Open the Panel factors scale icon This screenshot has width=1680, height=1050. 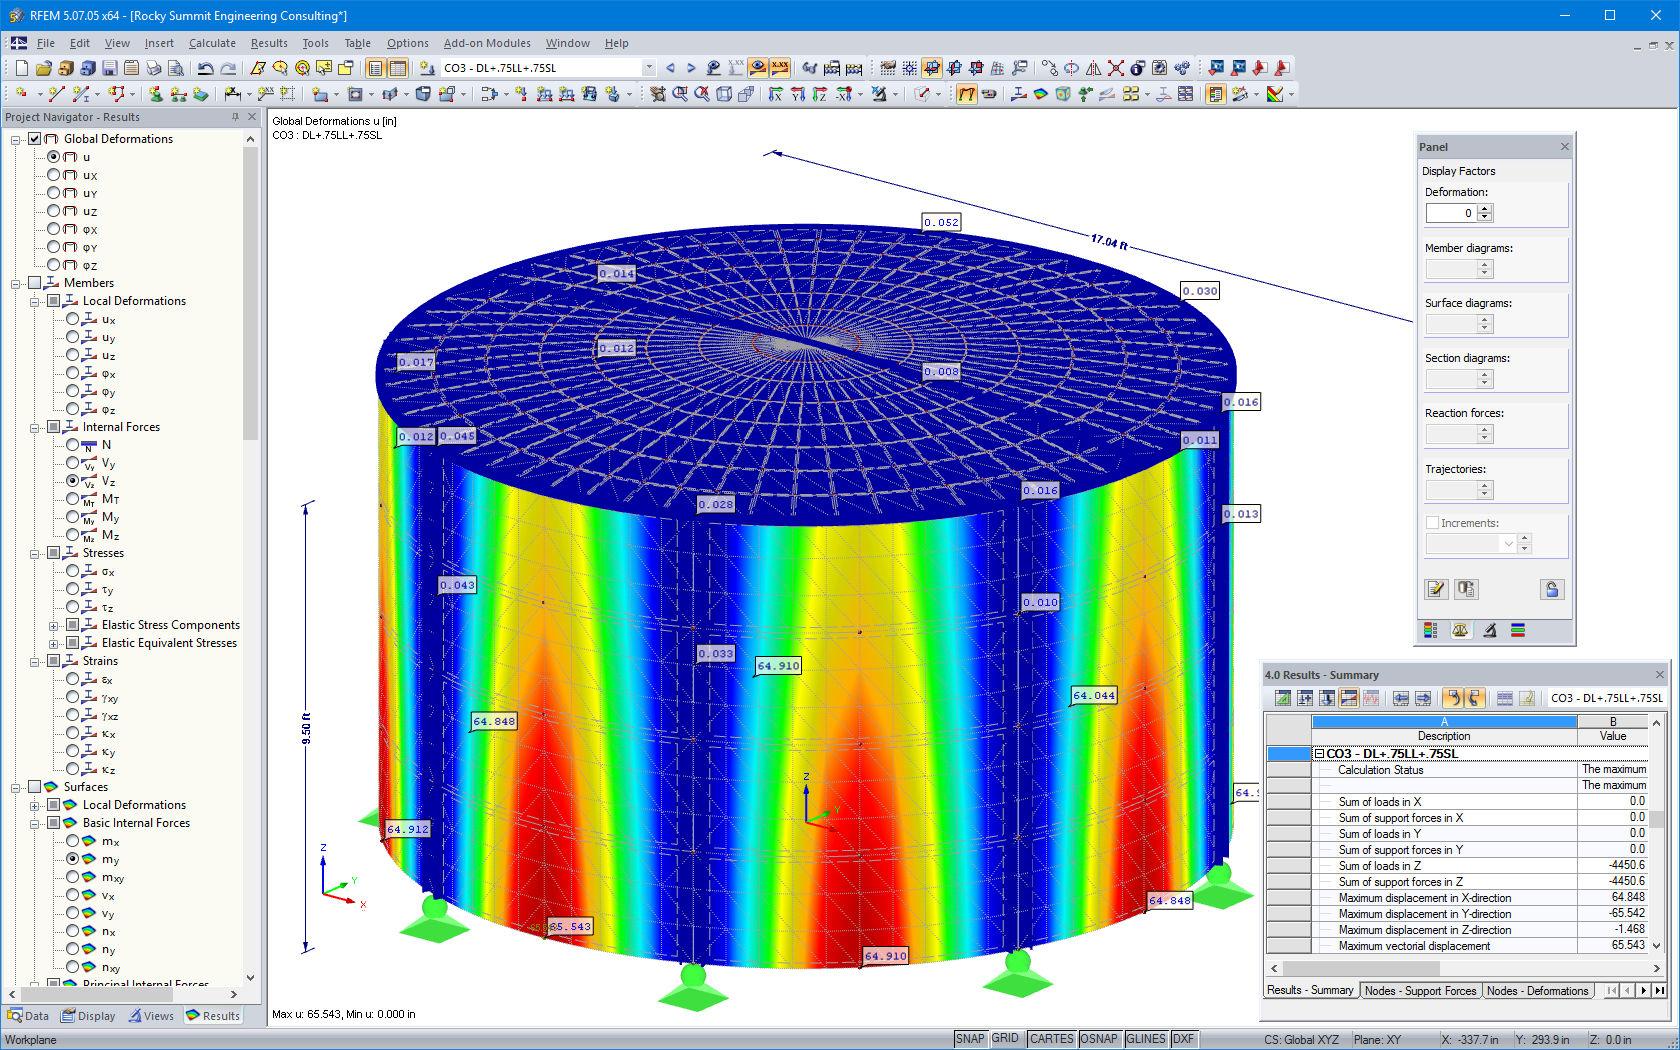(1460, 630)
